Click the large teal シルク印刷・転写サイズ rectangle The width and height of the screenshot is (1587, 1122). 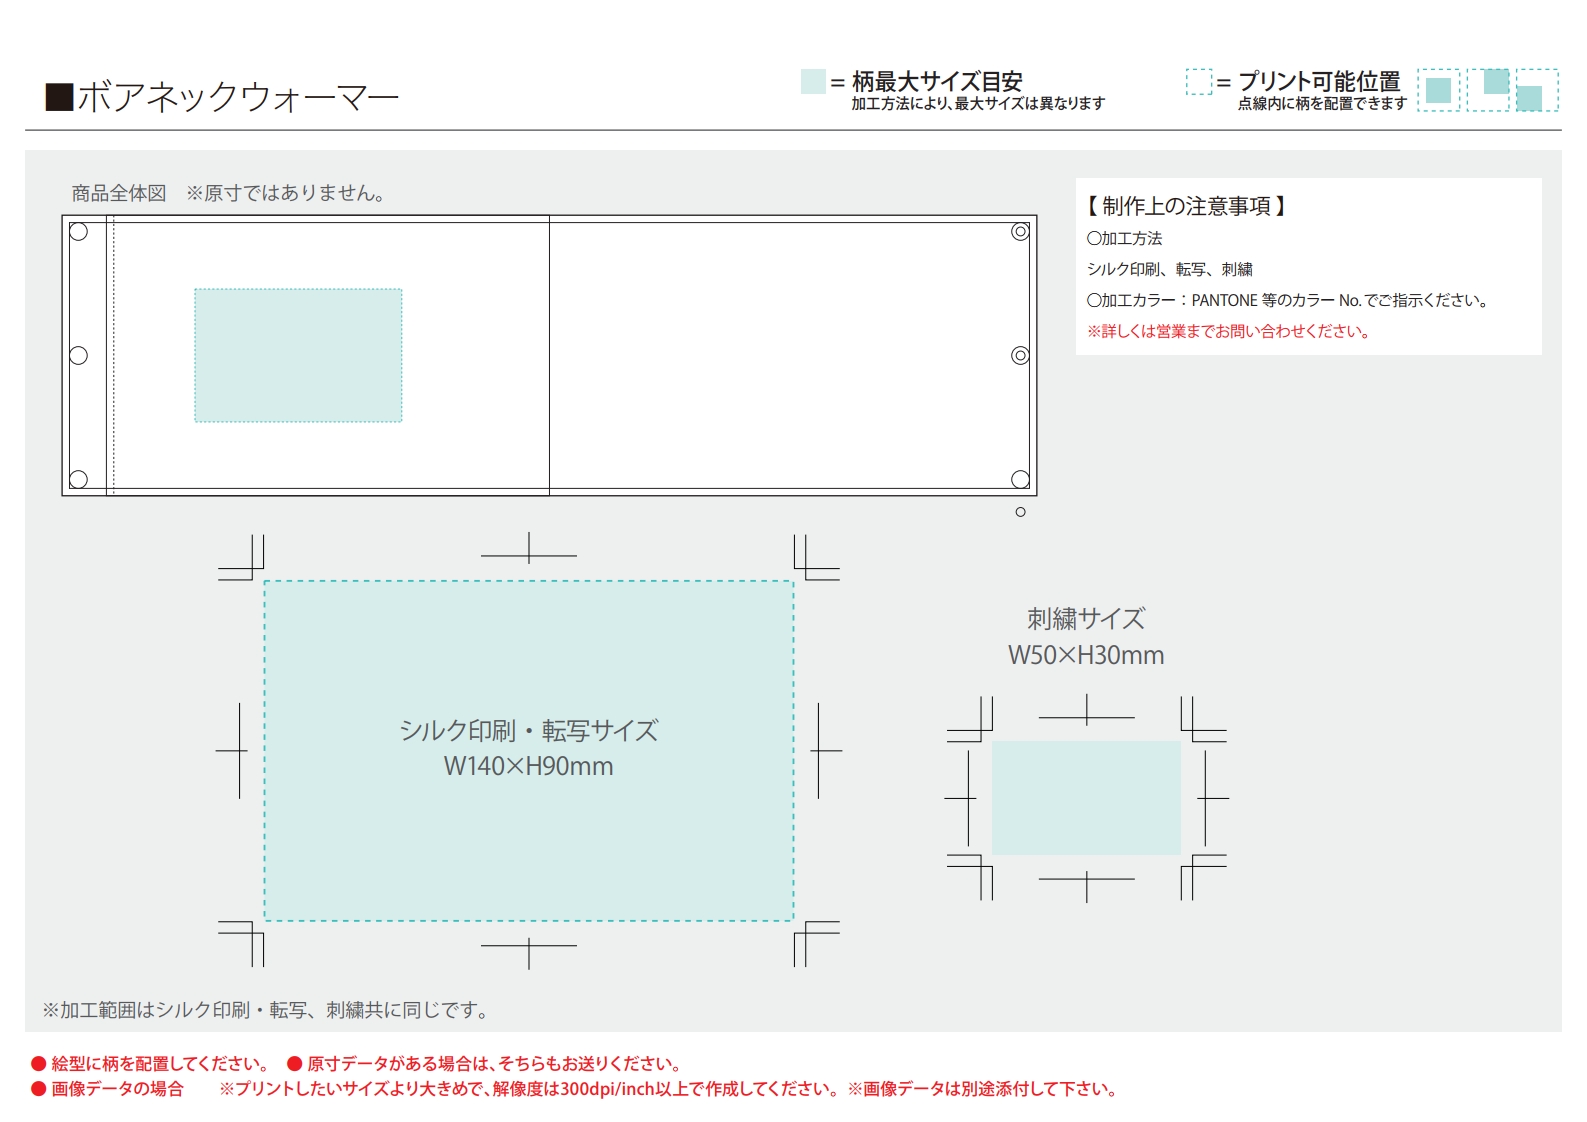point(529,750)
